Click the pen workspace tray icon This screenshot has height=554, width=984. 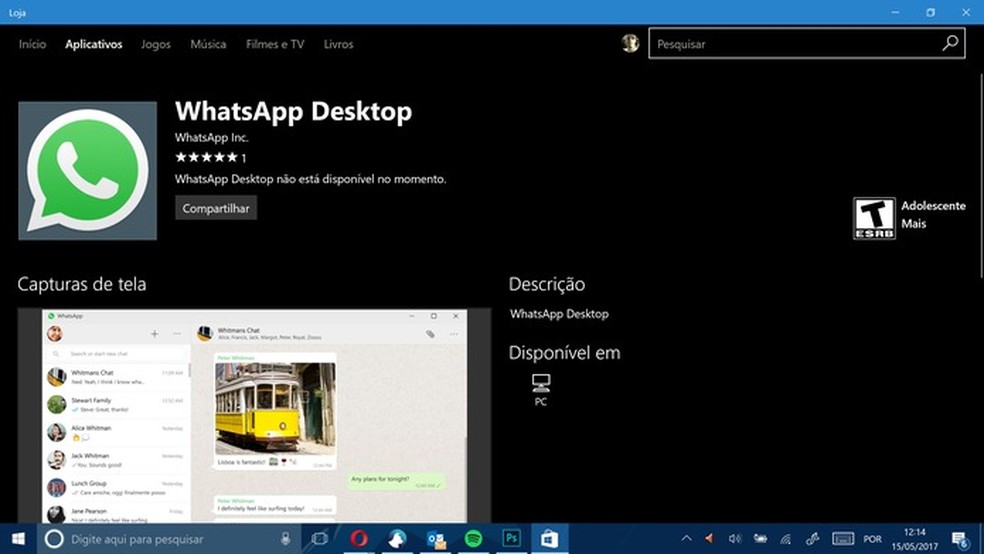812,538
